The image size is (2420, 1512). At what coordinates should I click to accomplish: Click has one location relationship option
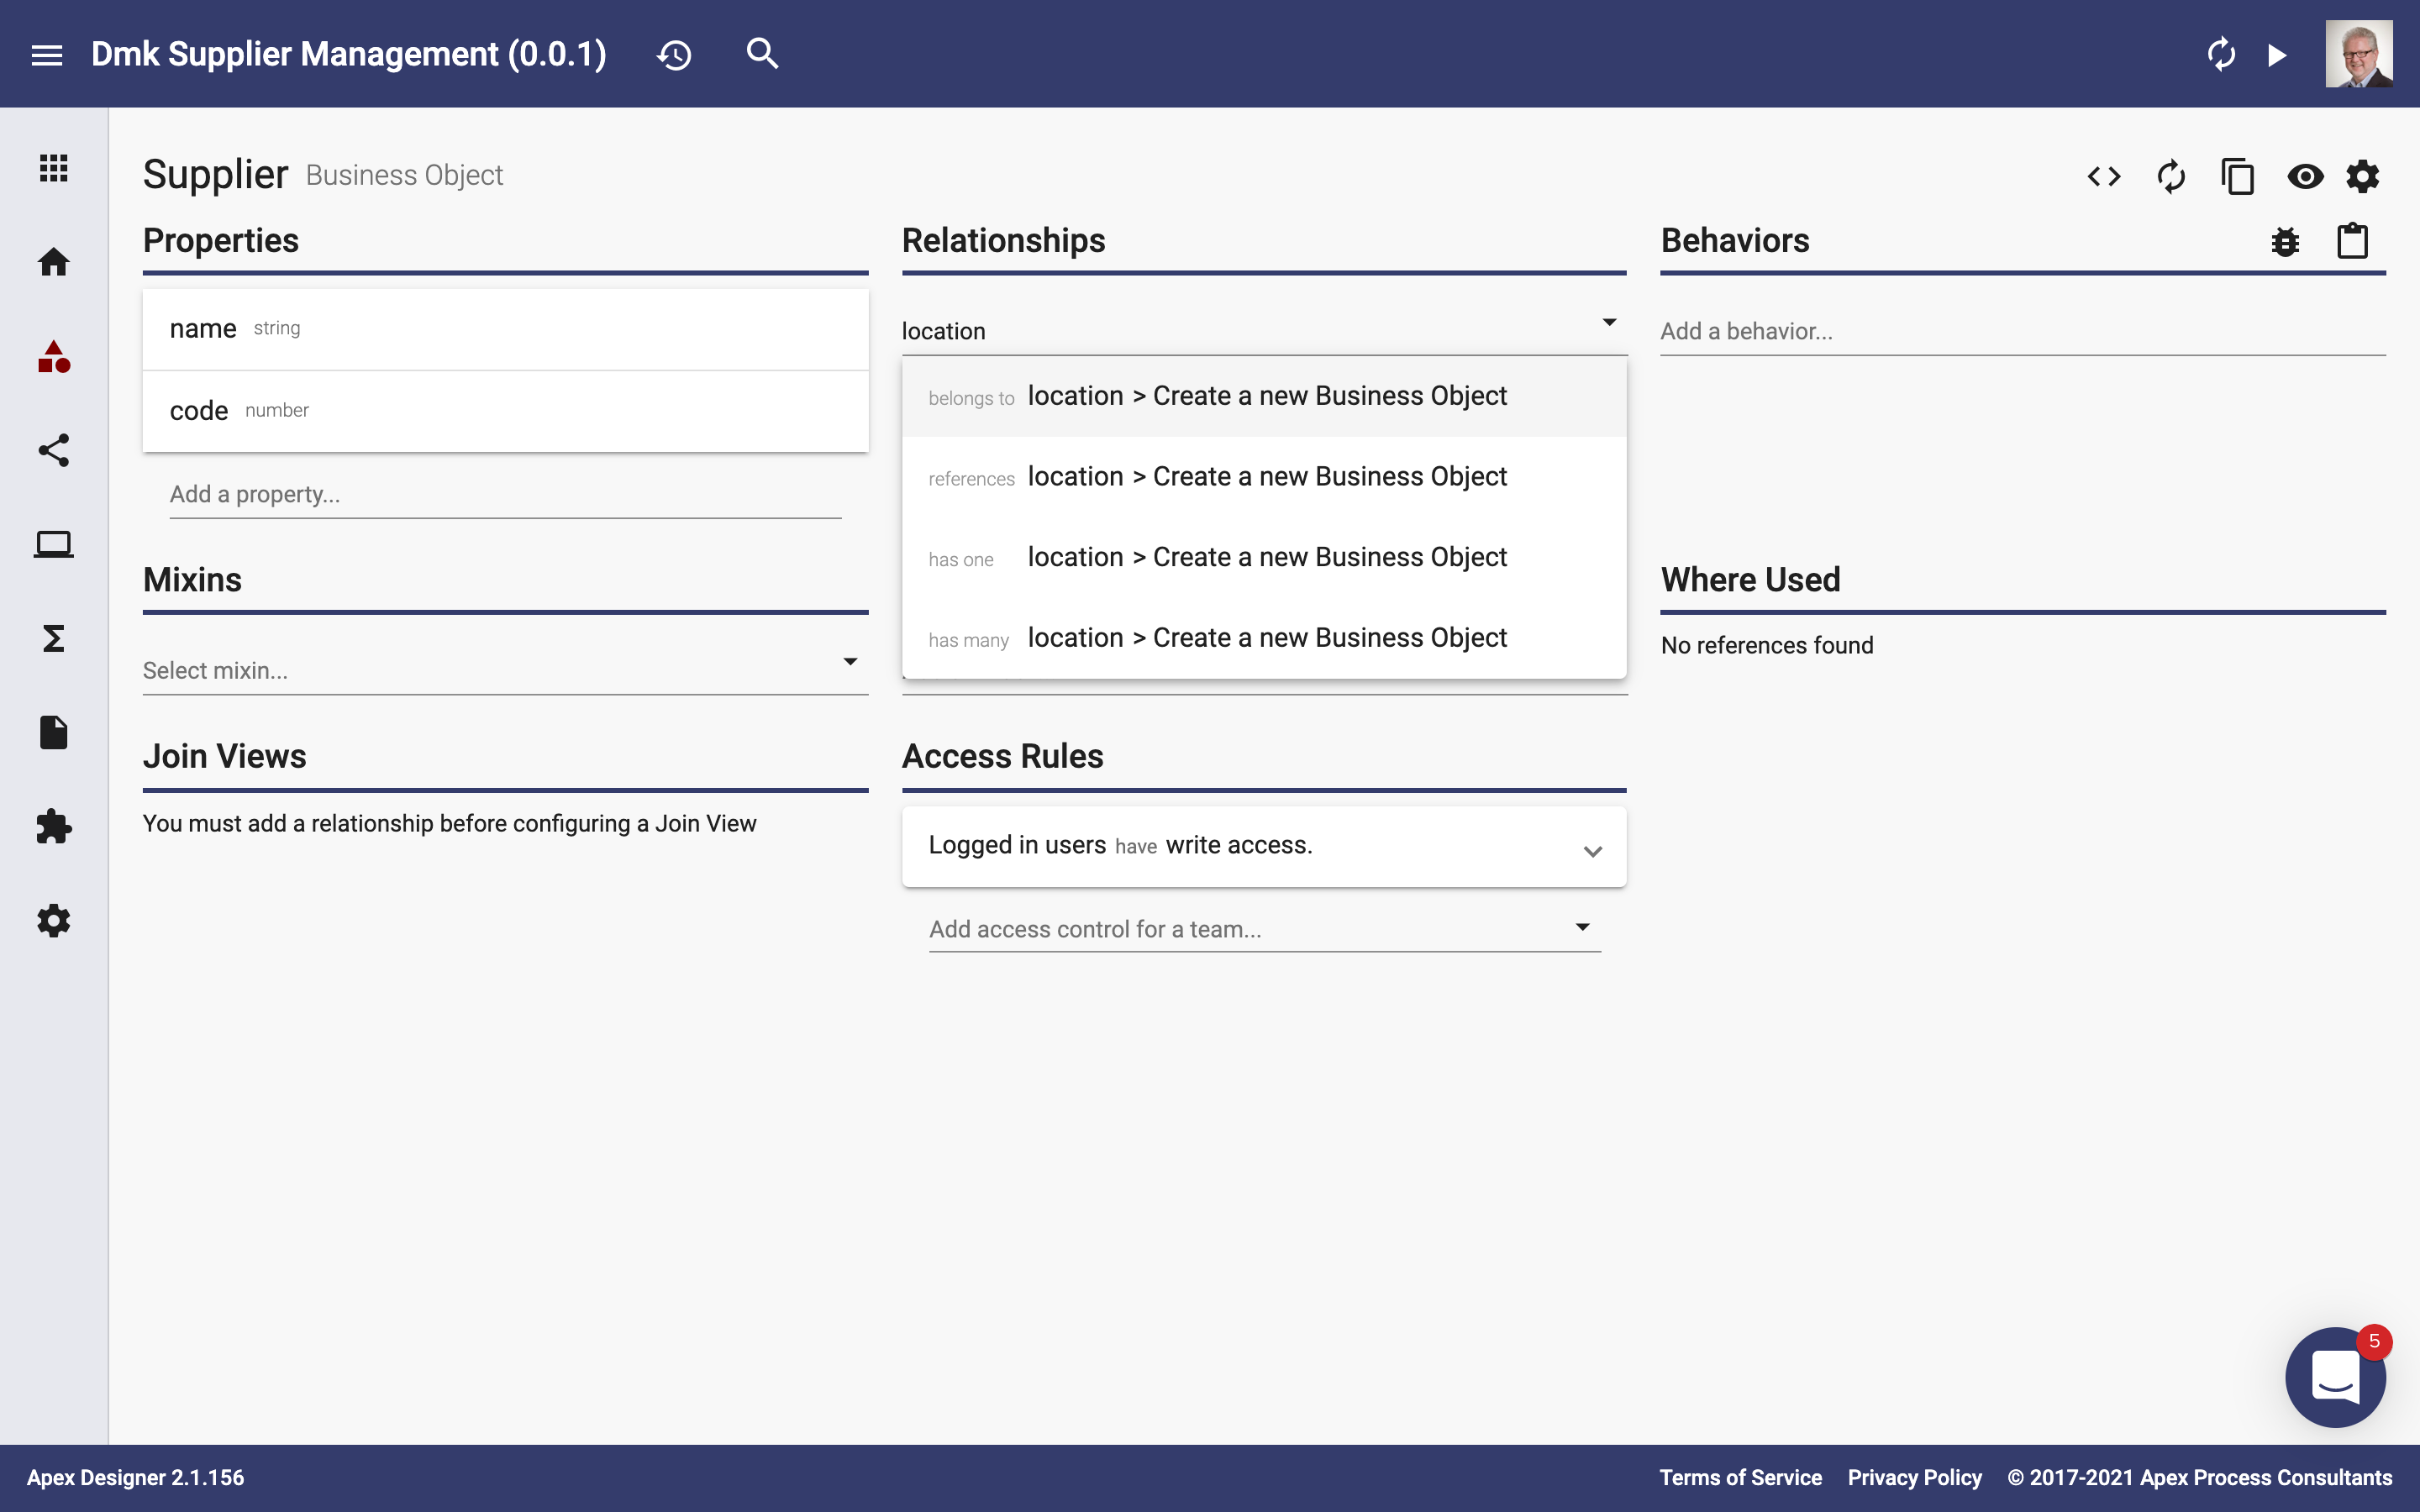tap(1266, 556)
